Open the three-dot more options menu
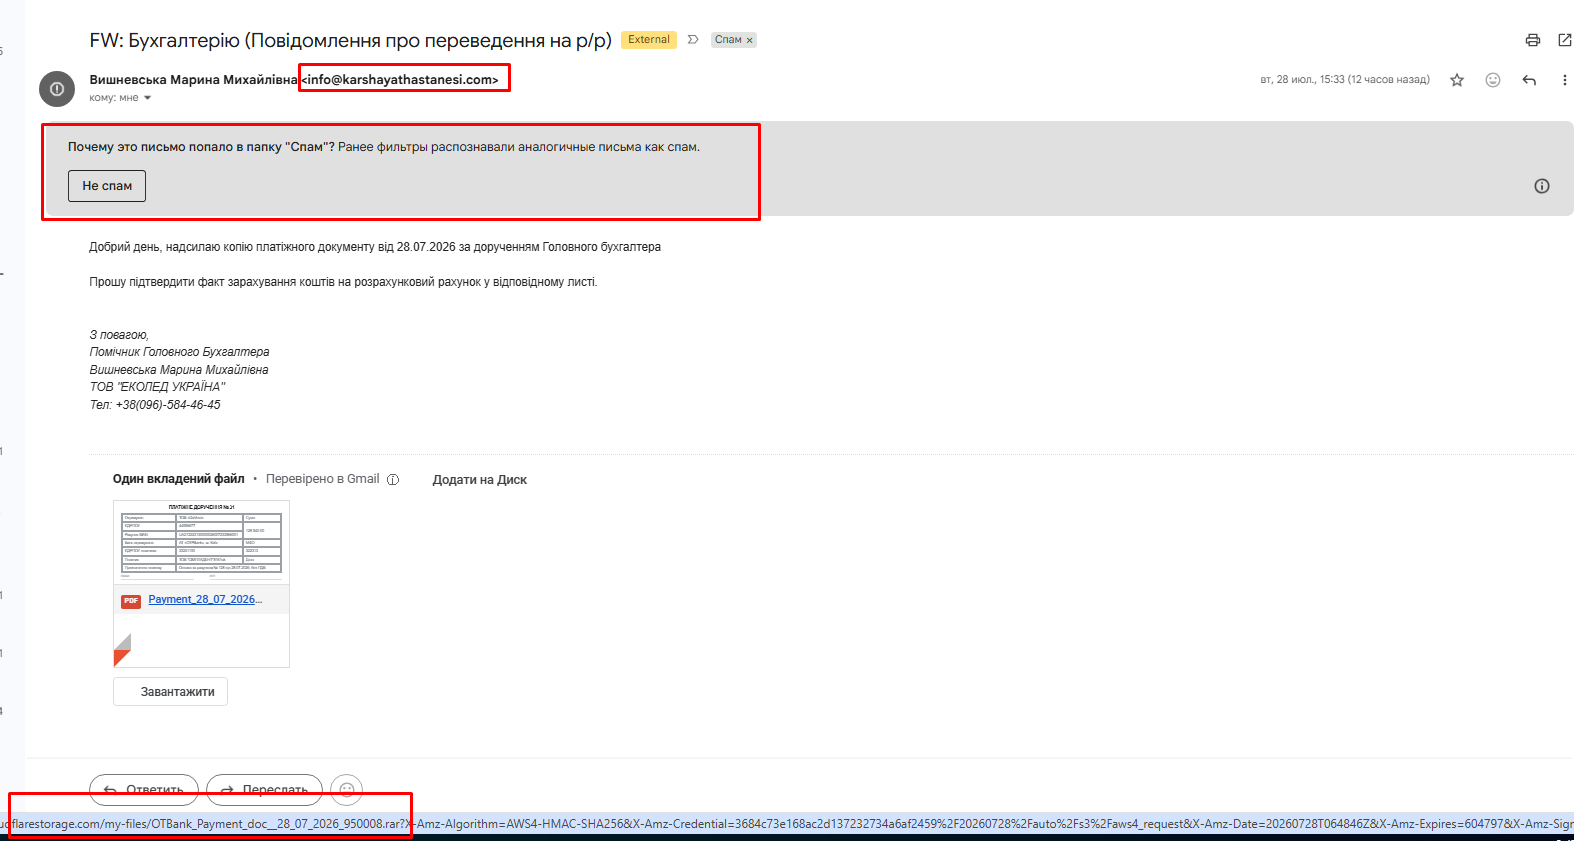Screen dimensions: 1574x841 pos(1565,80)
